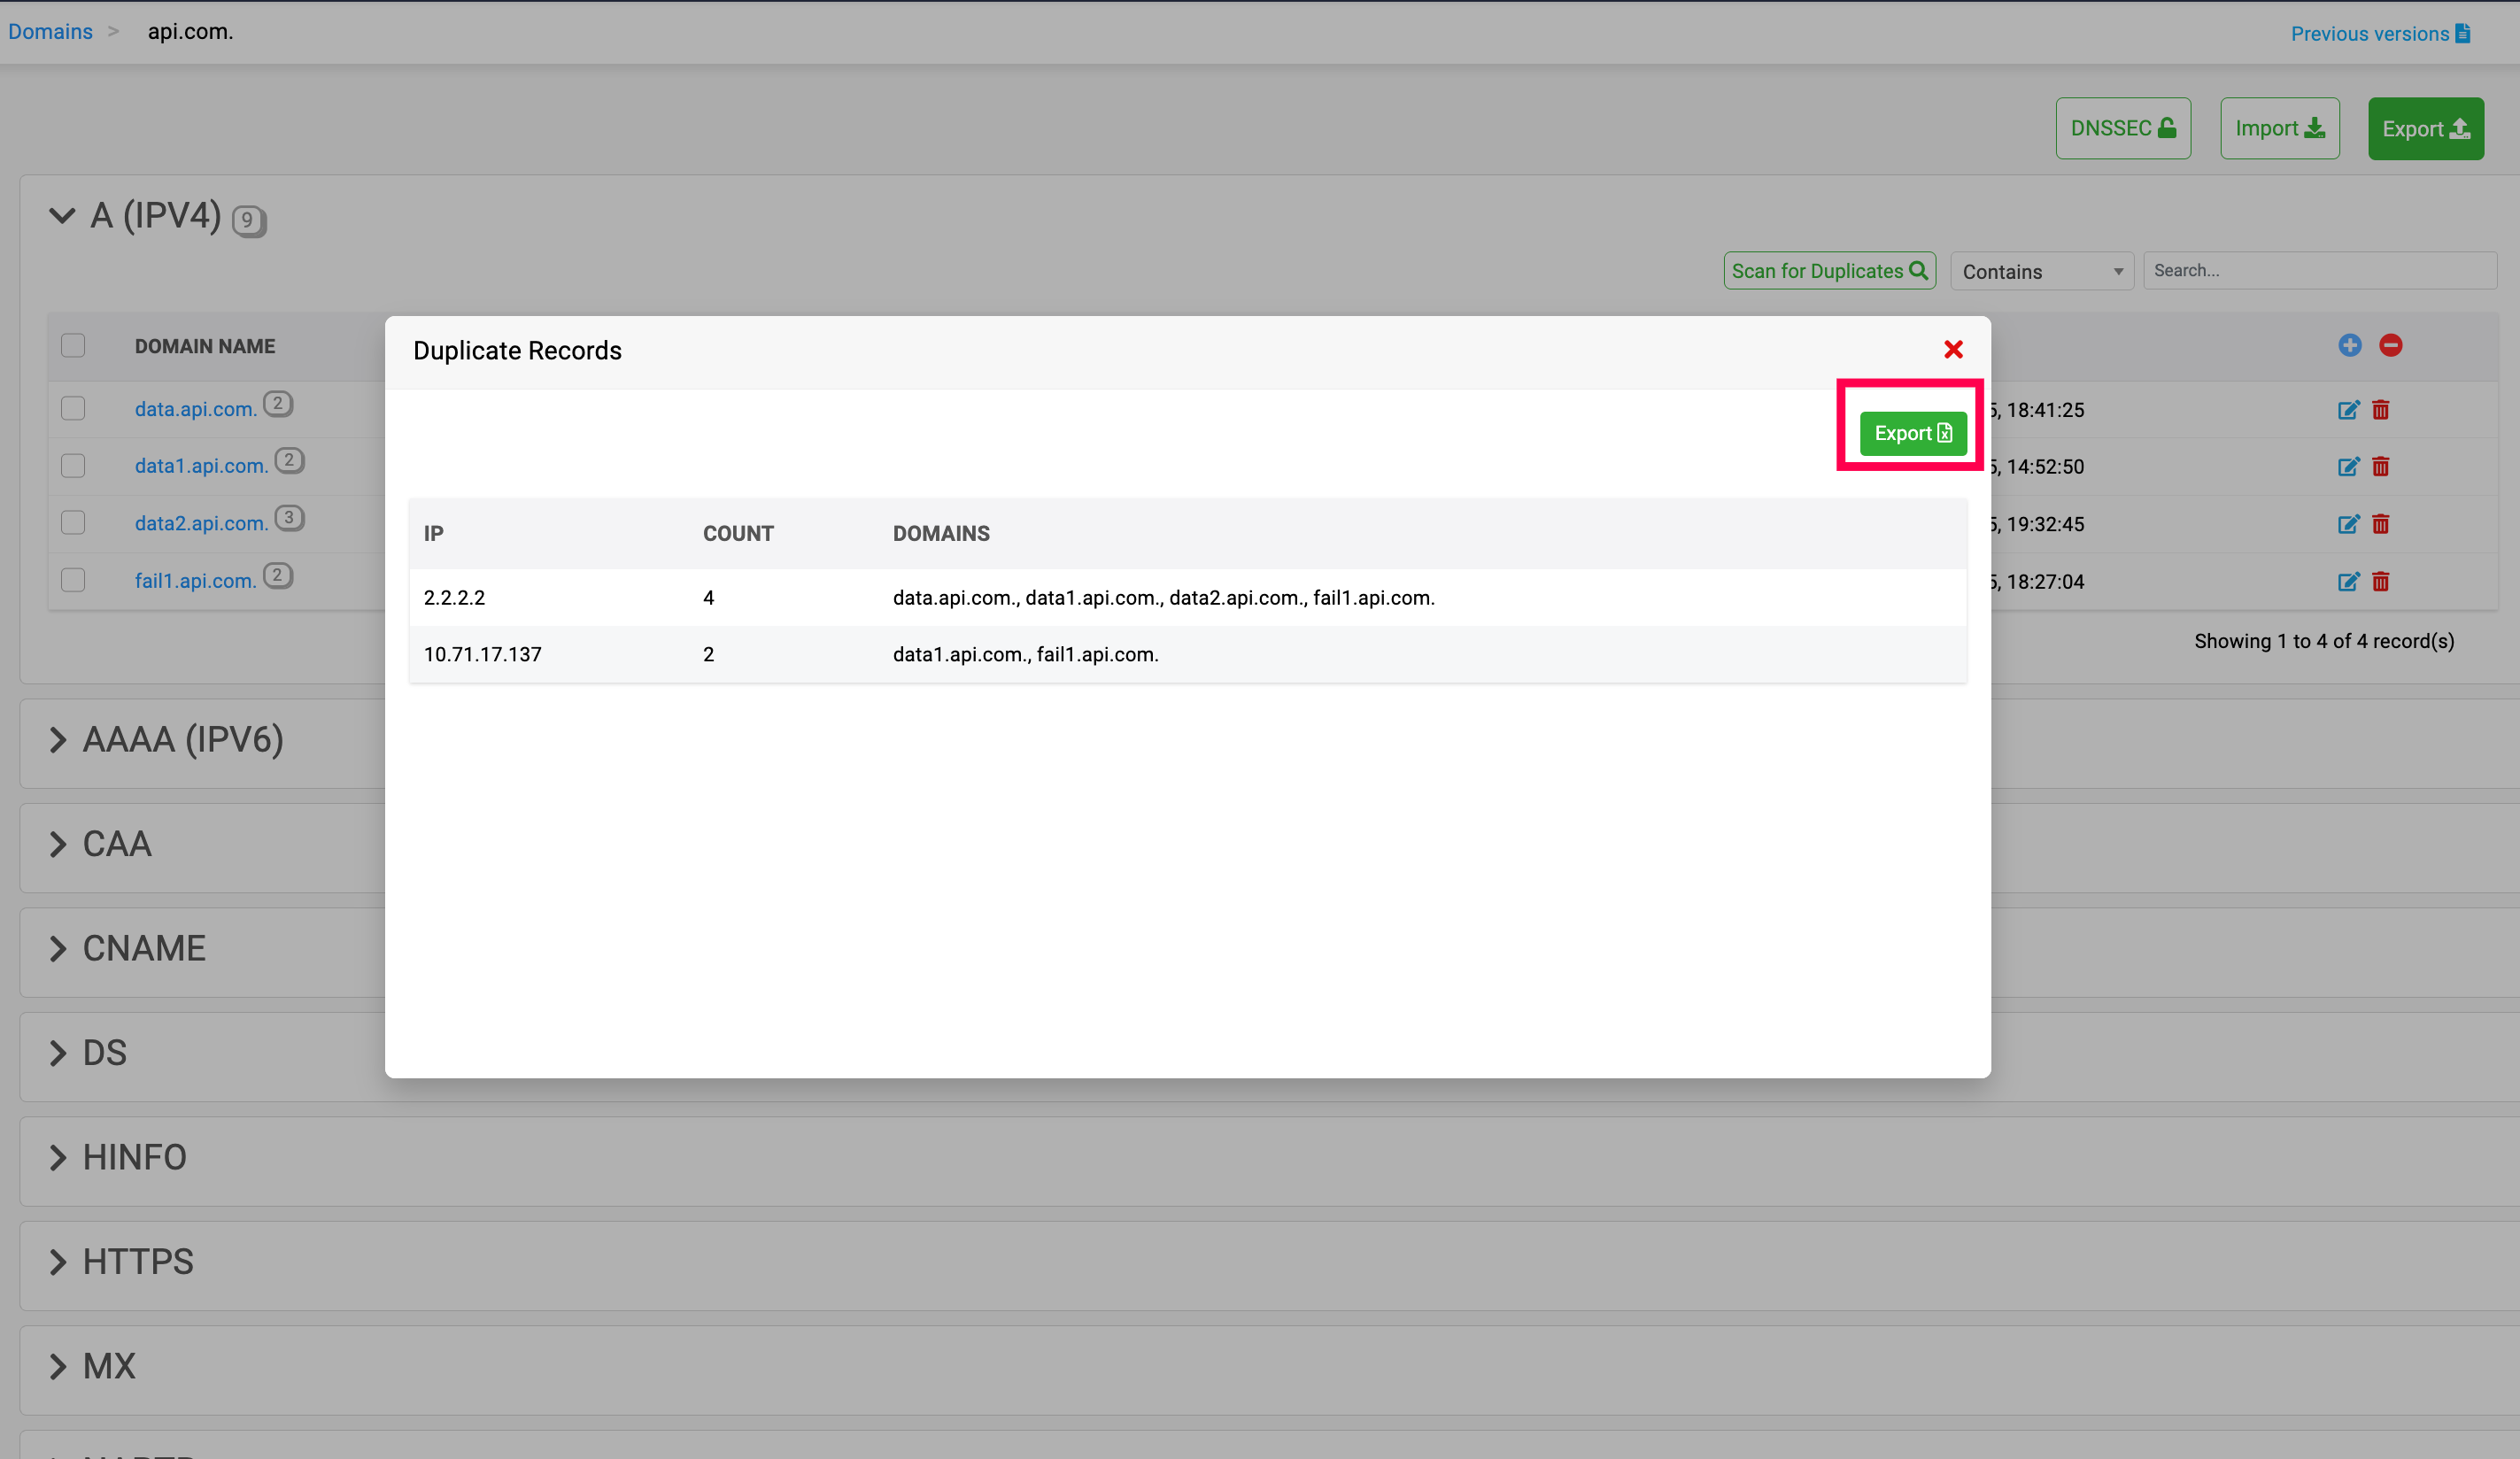Click edit icon for data.api.com row
Viewport: 2520px width, 1459px height.
(2347, 410)
